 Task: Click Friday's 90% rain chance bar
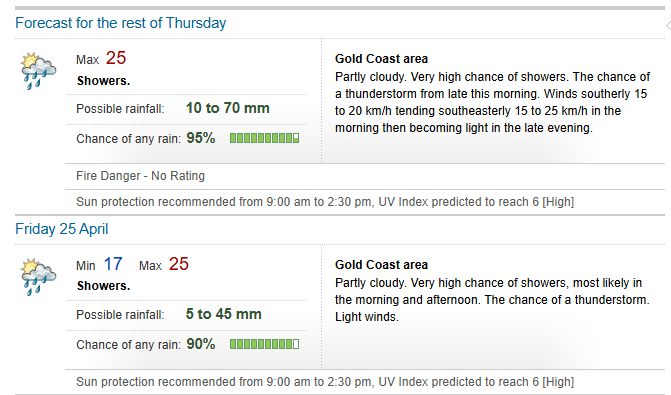[x=264, y=344]
